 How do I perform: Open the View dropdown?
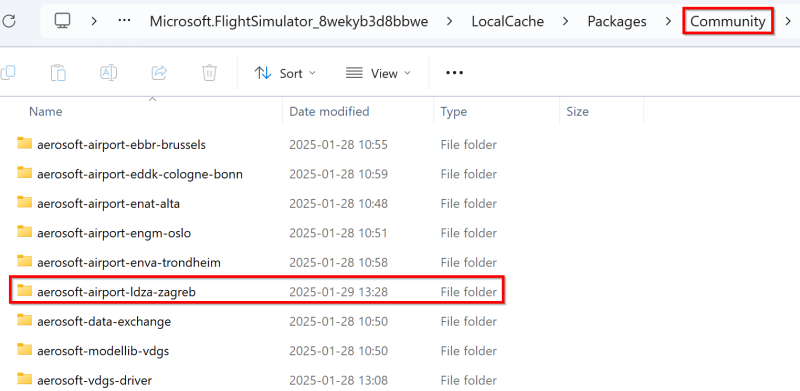378,74
